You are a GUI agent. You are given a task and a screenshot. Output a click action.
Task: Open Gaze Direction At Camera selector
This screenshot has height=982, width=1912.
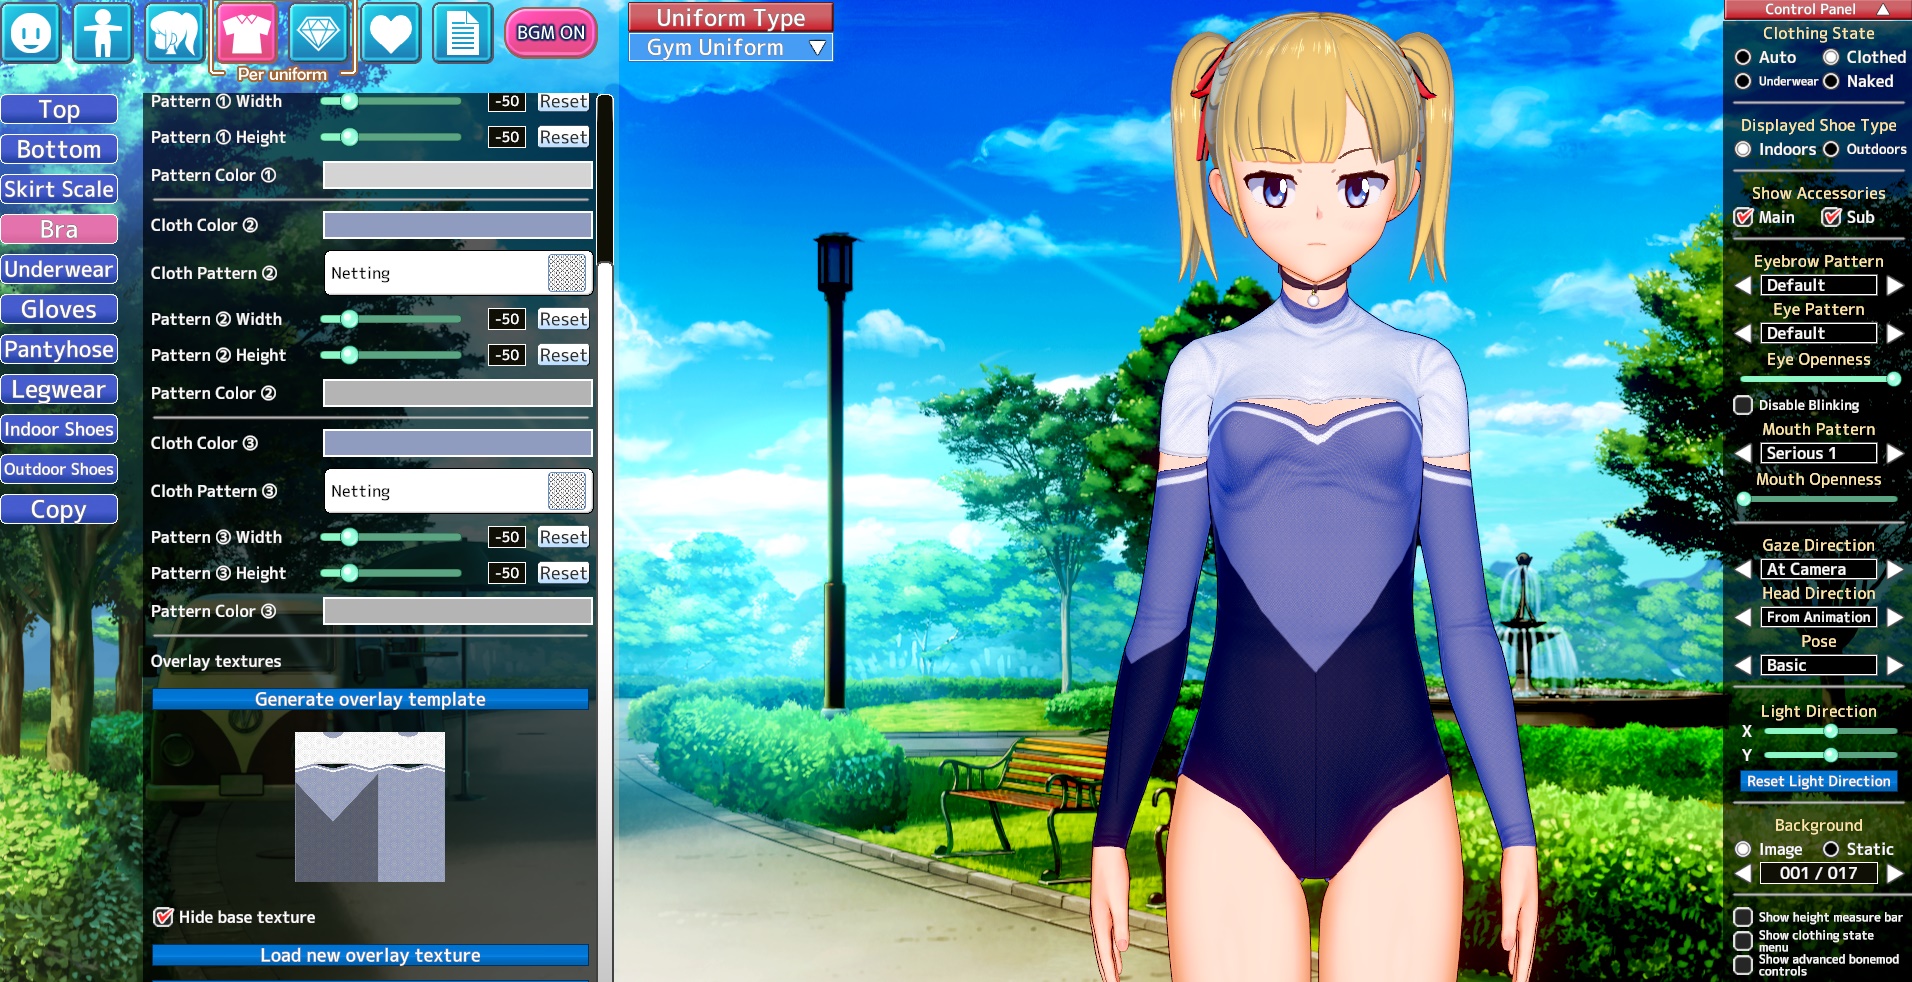[1819, 569]
